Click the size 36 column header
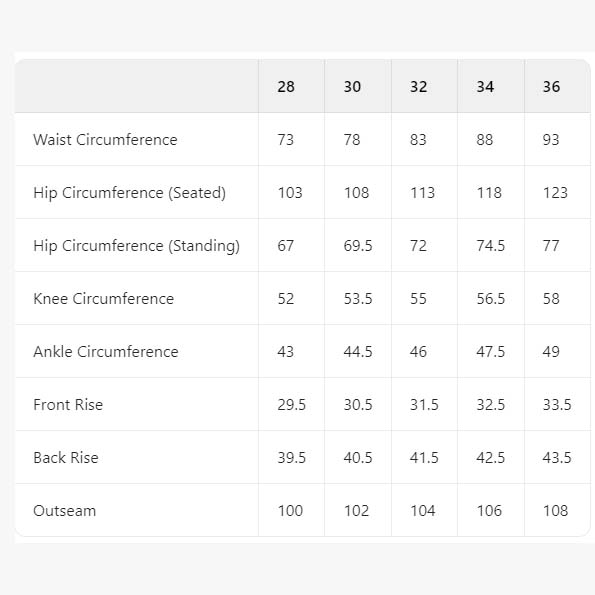 tap(551, 87)
